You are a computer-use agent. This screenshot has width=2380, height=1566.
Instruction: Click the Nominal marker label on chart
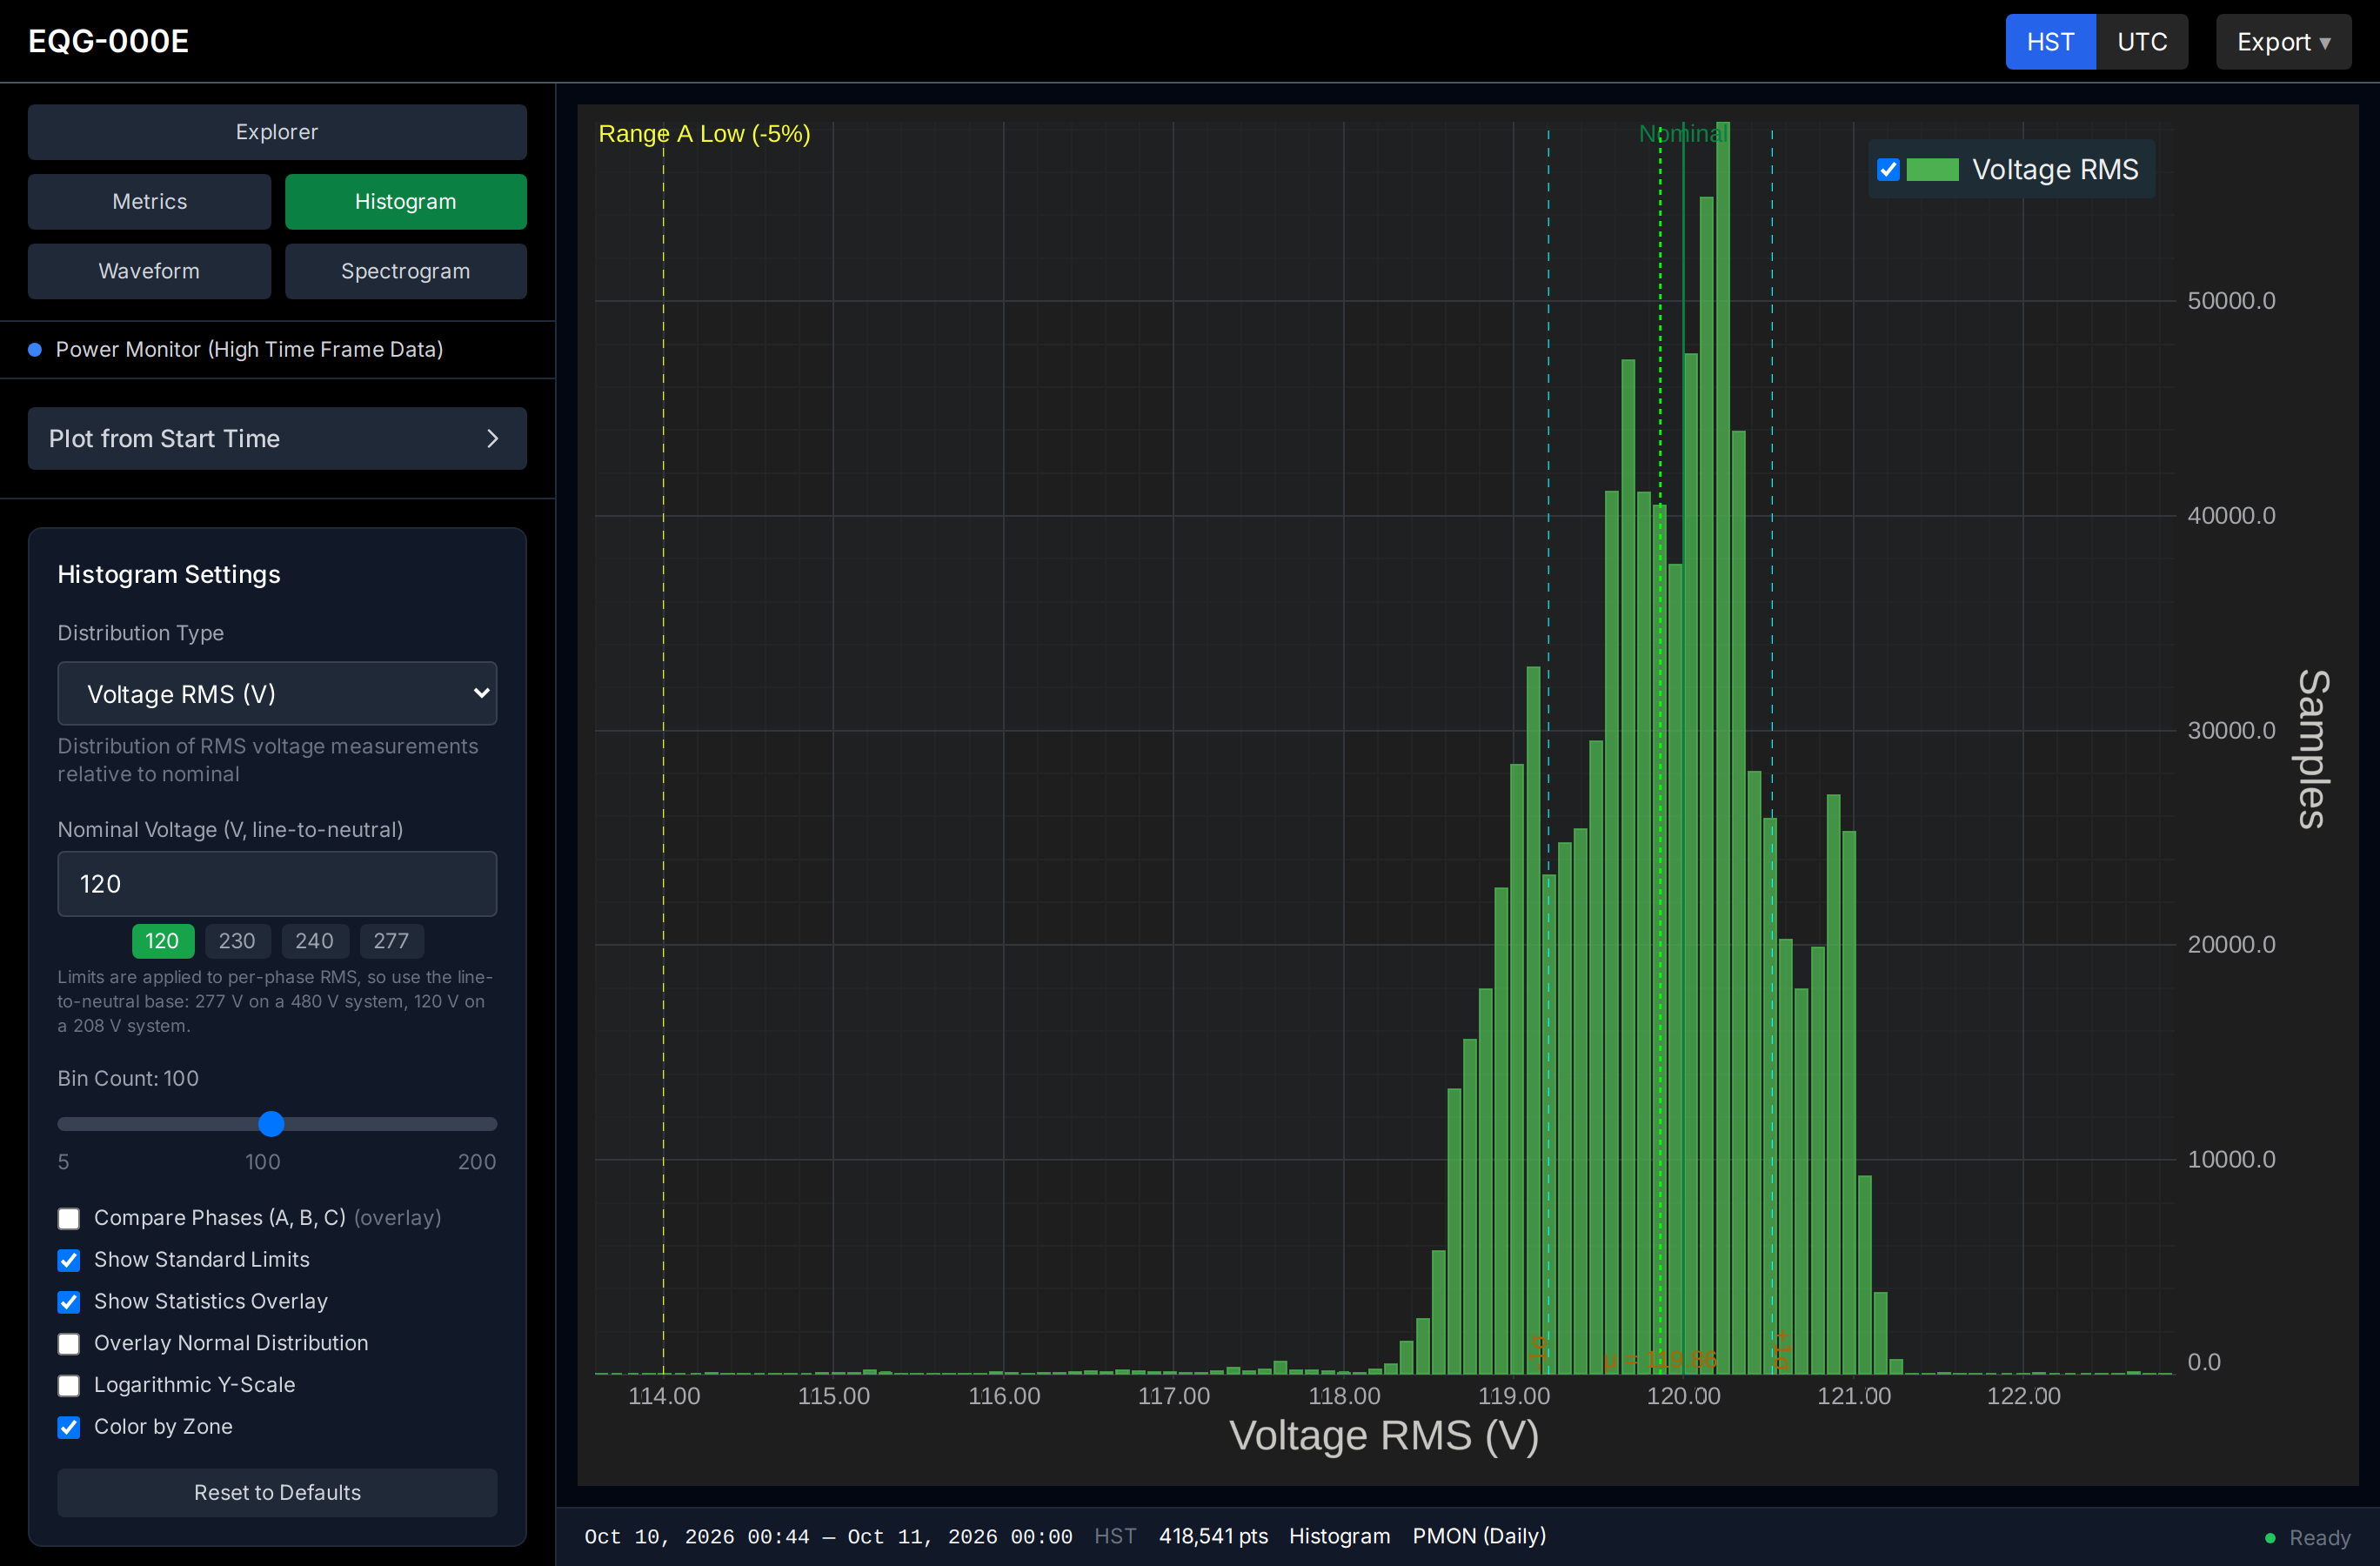pos(1683,134)
